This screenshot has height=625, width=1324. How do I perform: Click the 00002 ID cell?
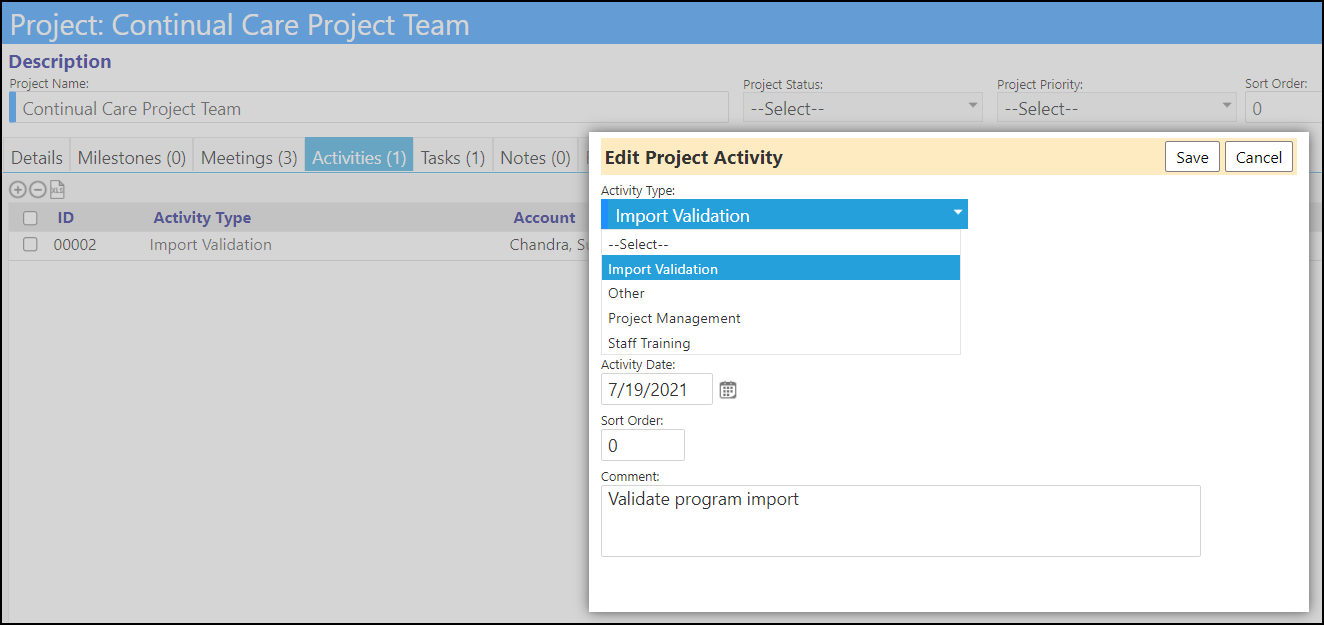[75, 244]
